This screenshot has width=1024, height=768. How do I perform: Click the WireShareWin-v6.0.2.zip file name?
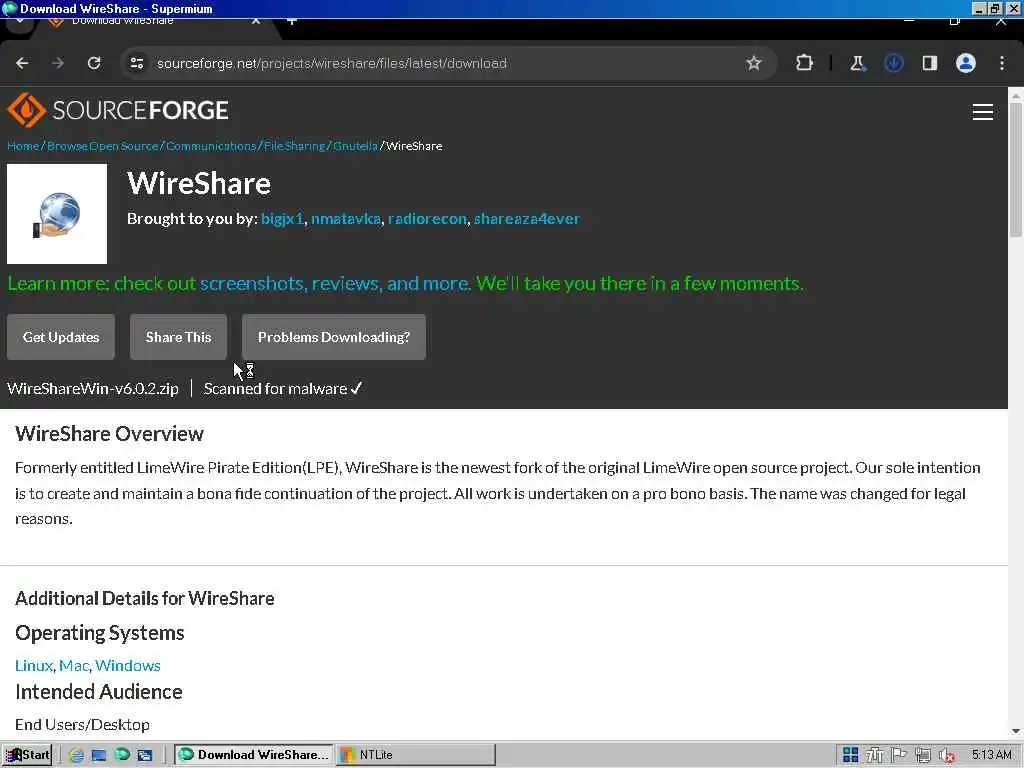[x=93, y=389]
